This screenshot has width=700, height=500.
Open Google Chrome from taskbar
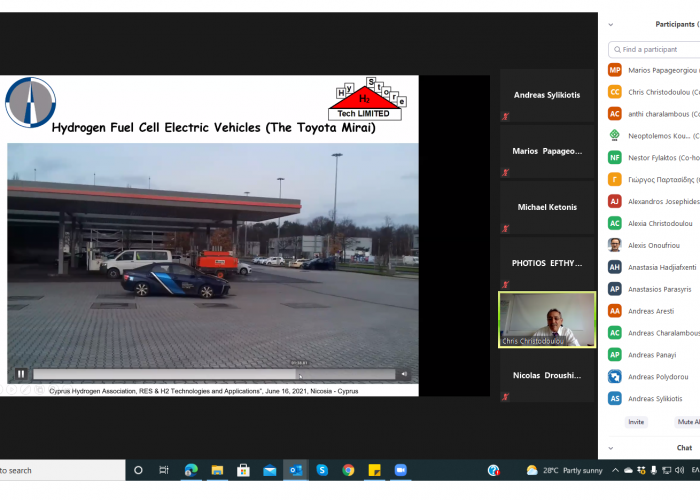348,470
